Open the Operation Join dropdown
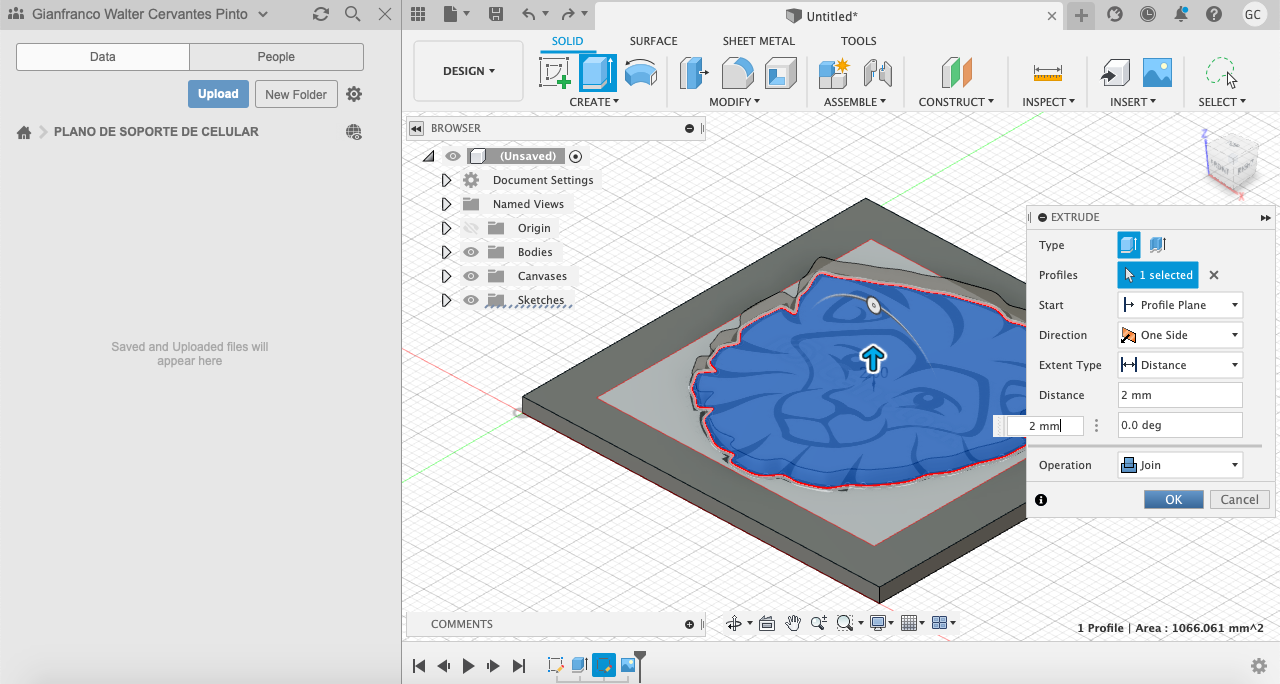The width and height of the screenshot is (1280, 684). pyautogui.click(x=1180, y=465)
